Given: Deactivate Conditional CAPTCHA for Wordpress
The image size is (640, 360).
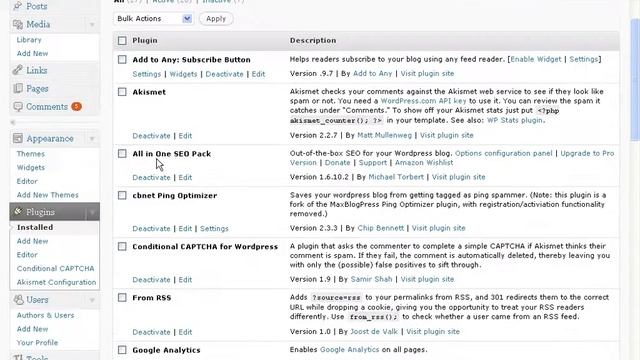Looking at the screenshot, I should point(151,280).
